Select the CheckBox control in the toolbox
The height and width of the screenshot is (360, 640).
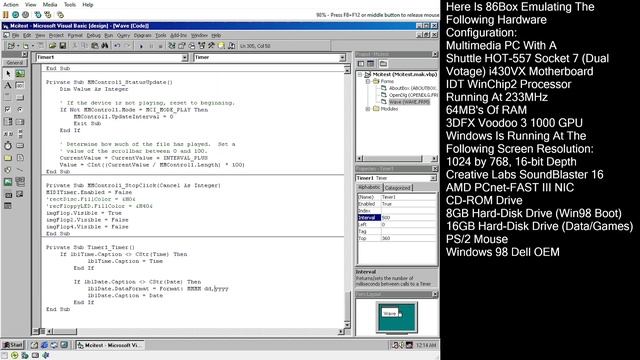(8, 109)
